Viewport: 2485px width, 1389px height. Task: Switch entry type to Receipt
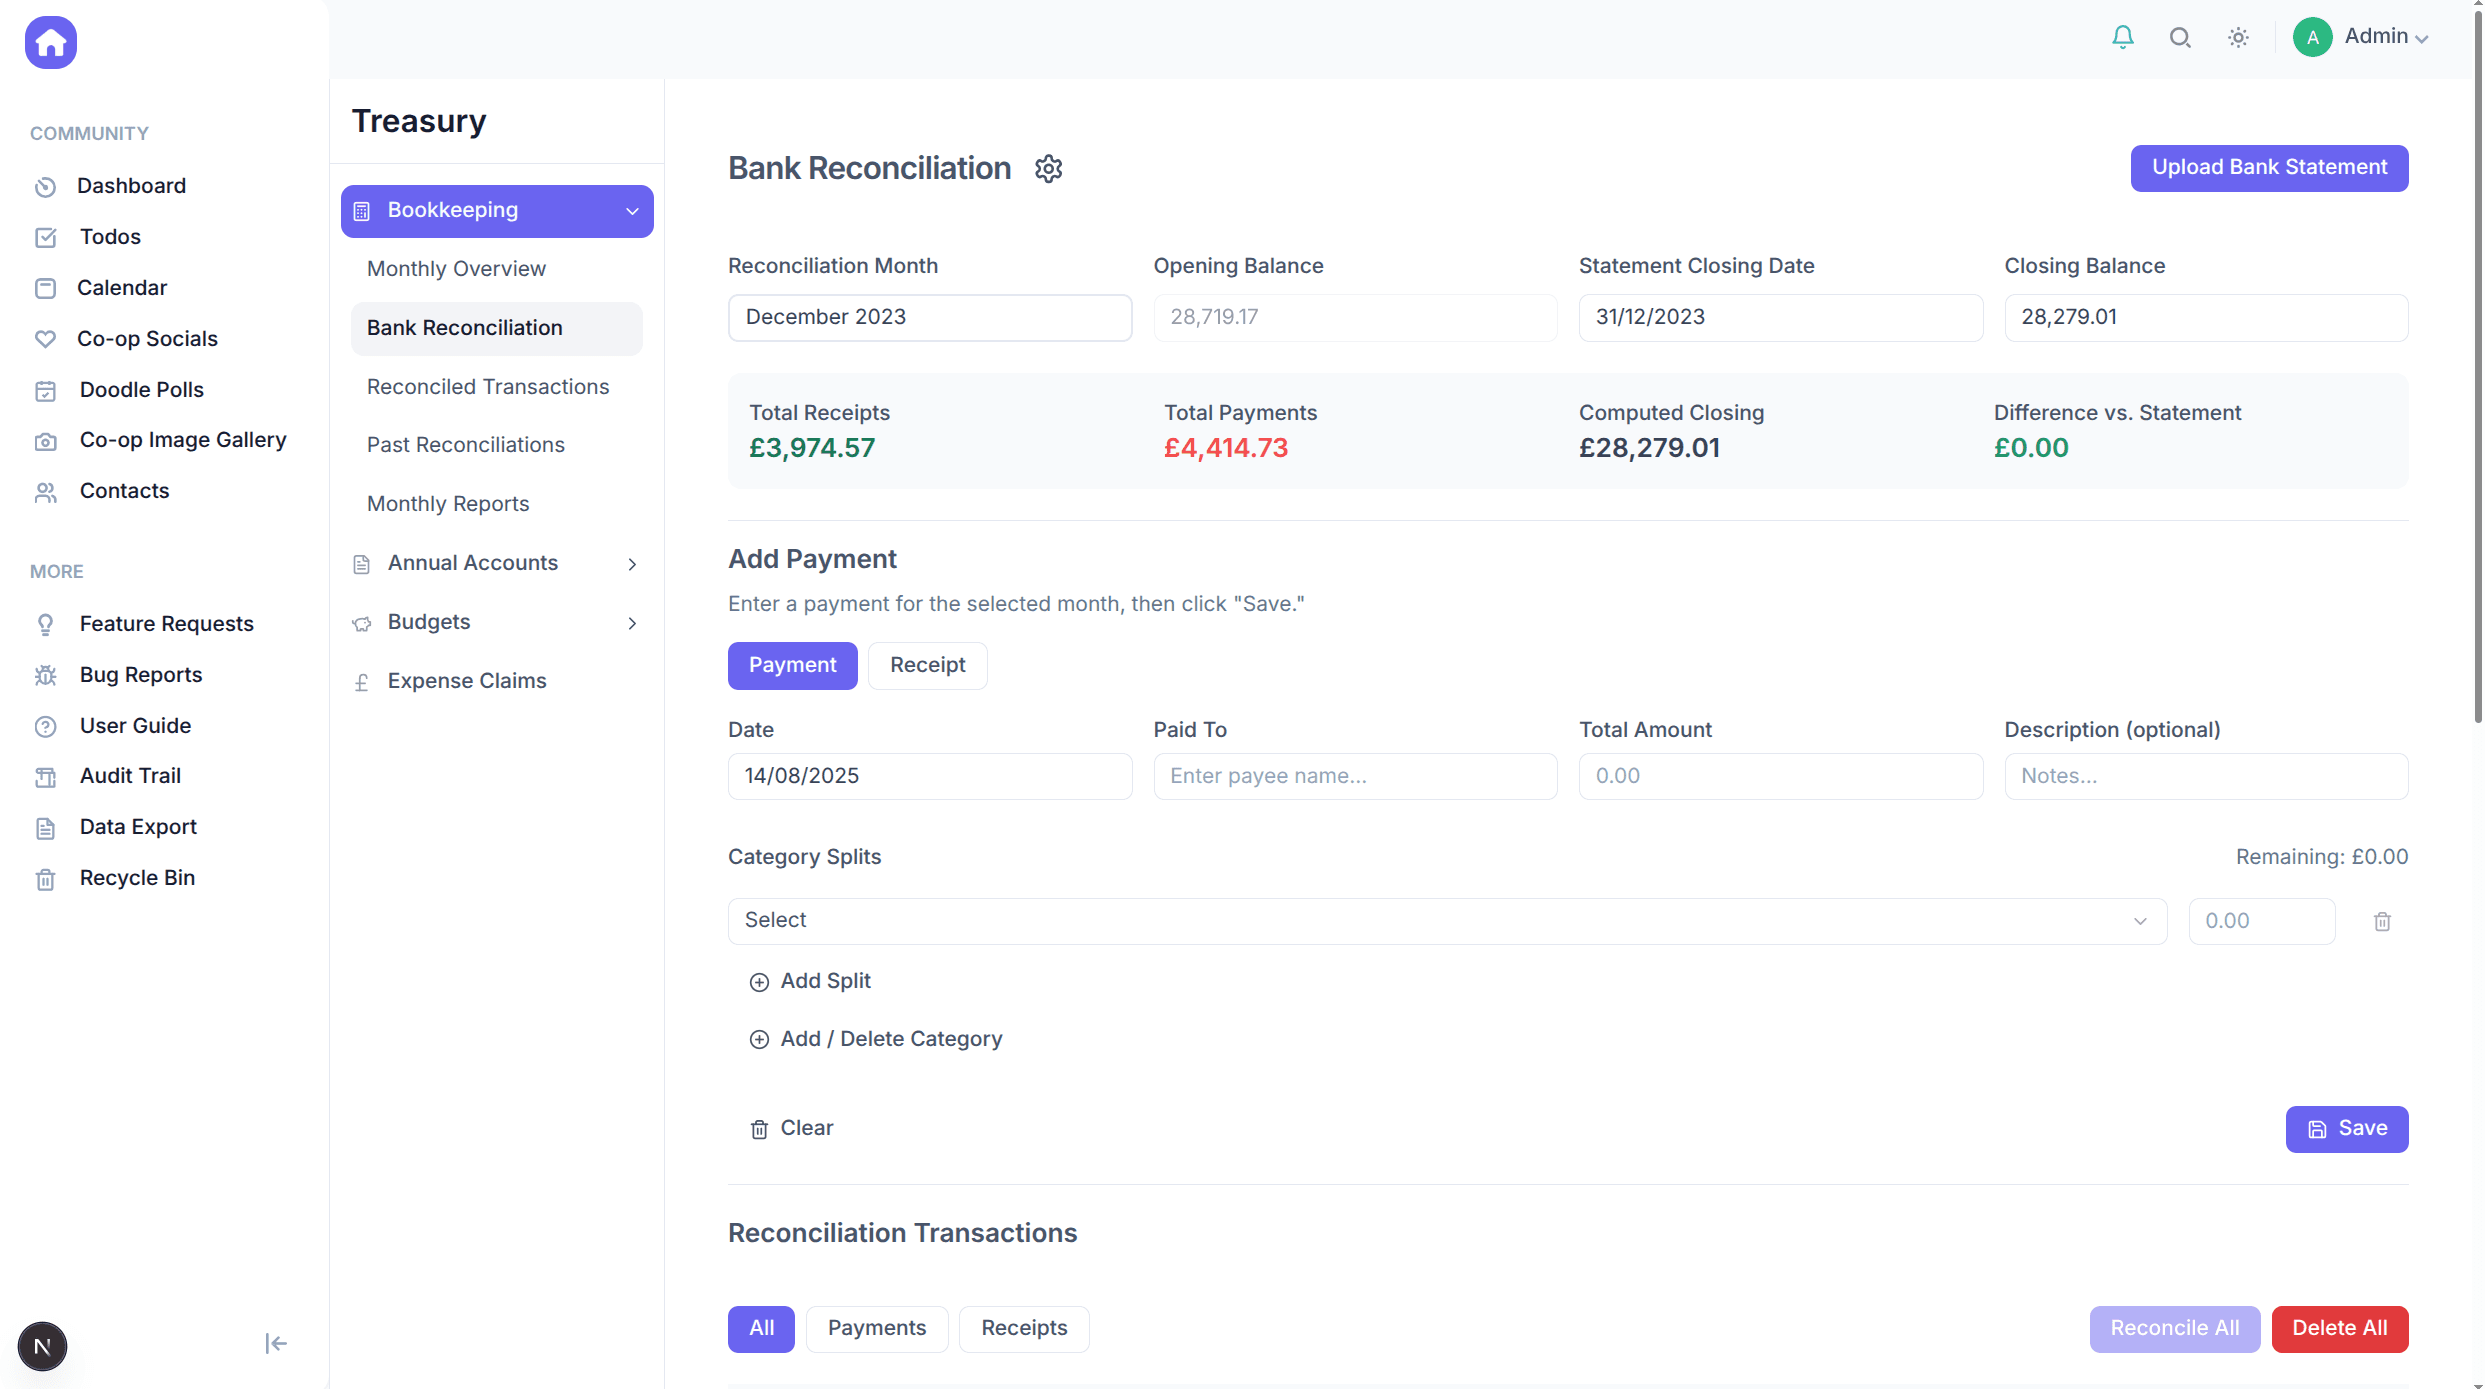point(927,666)
